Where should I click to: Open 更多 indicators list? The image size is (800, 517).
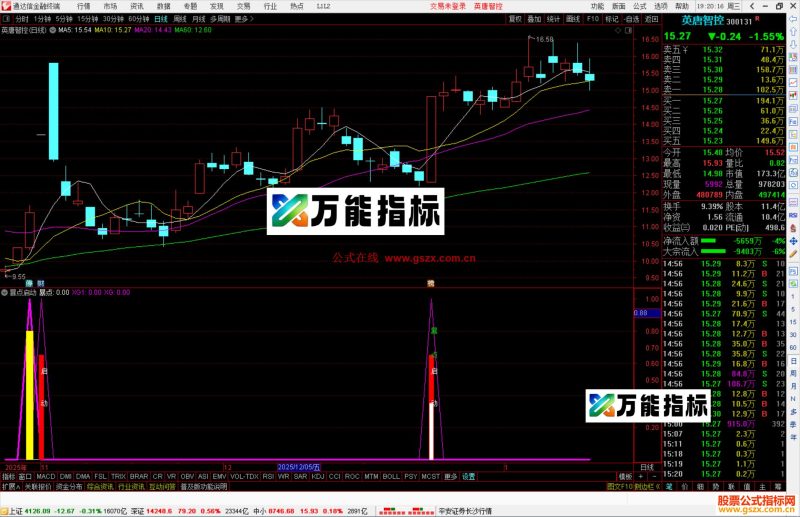tap(451, 476)
